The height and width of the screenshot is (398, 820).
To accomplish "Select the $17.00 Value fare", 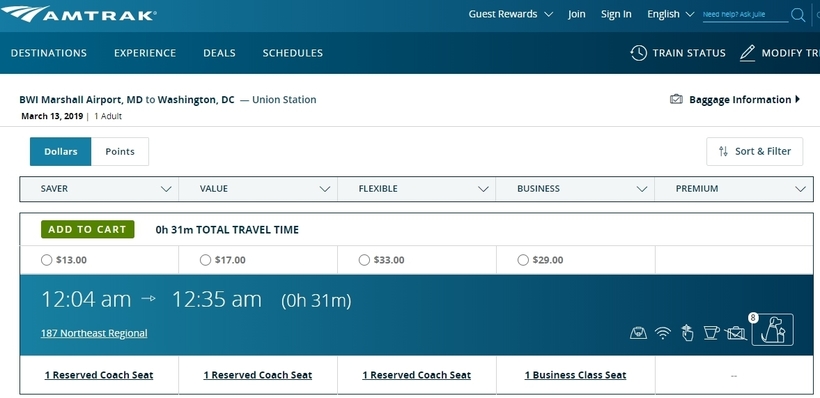I will (x=206, y=260).
